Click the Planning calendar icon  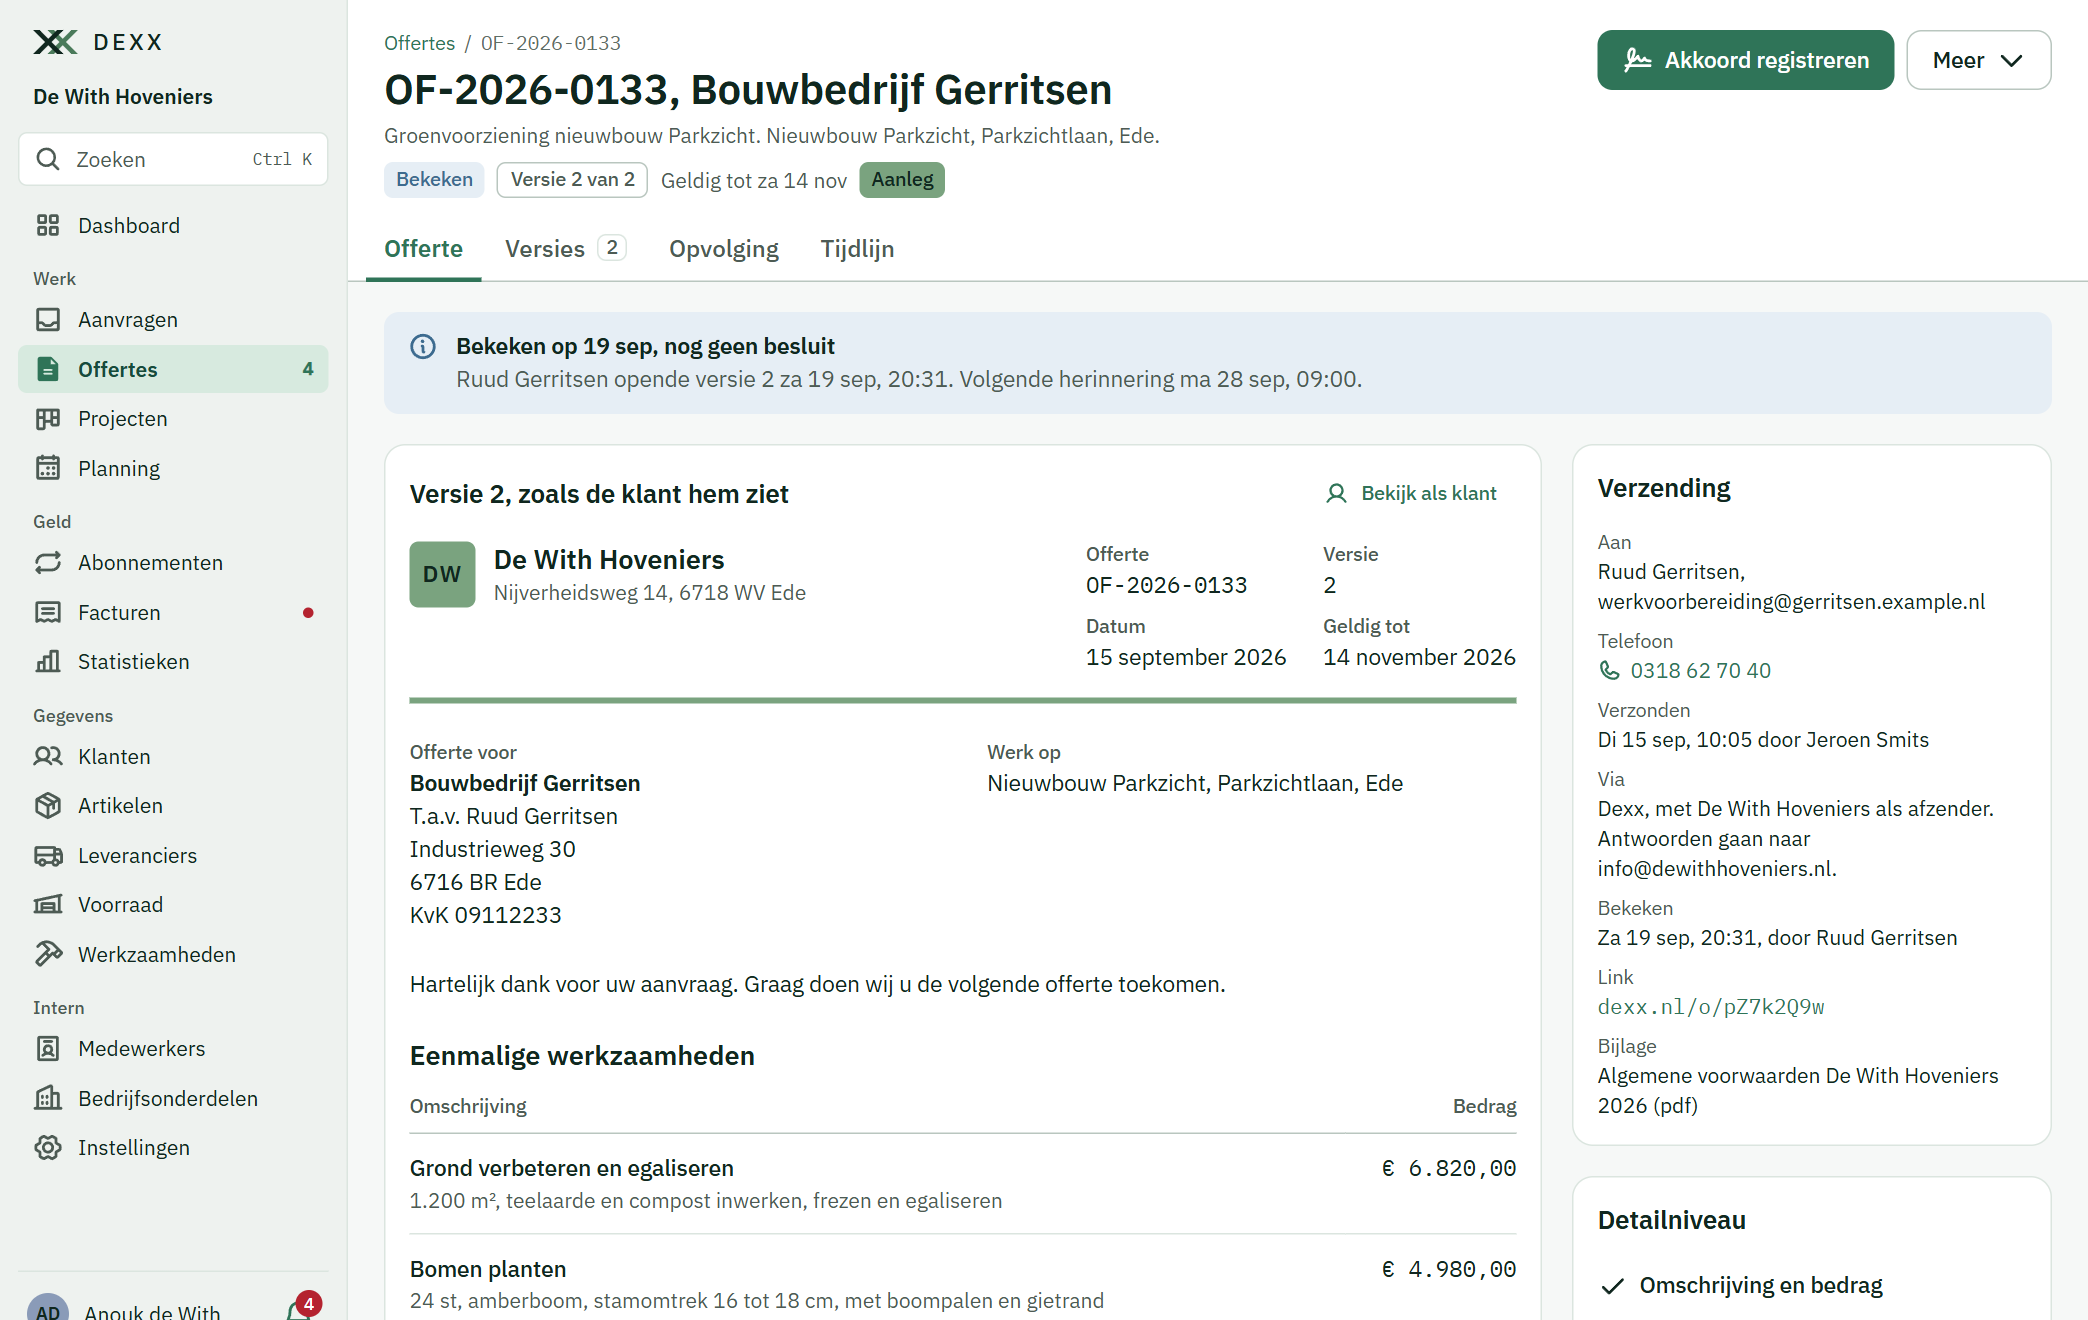[47, 468]
